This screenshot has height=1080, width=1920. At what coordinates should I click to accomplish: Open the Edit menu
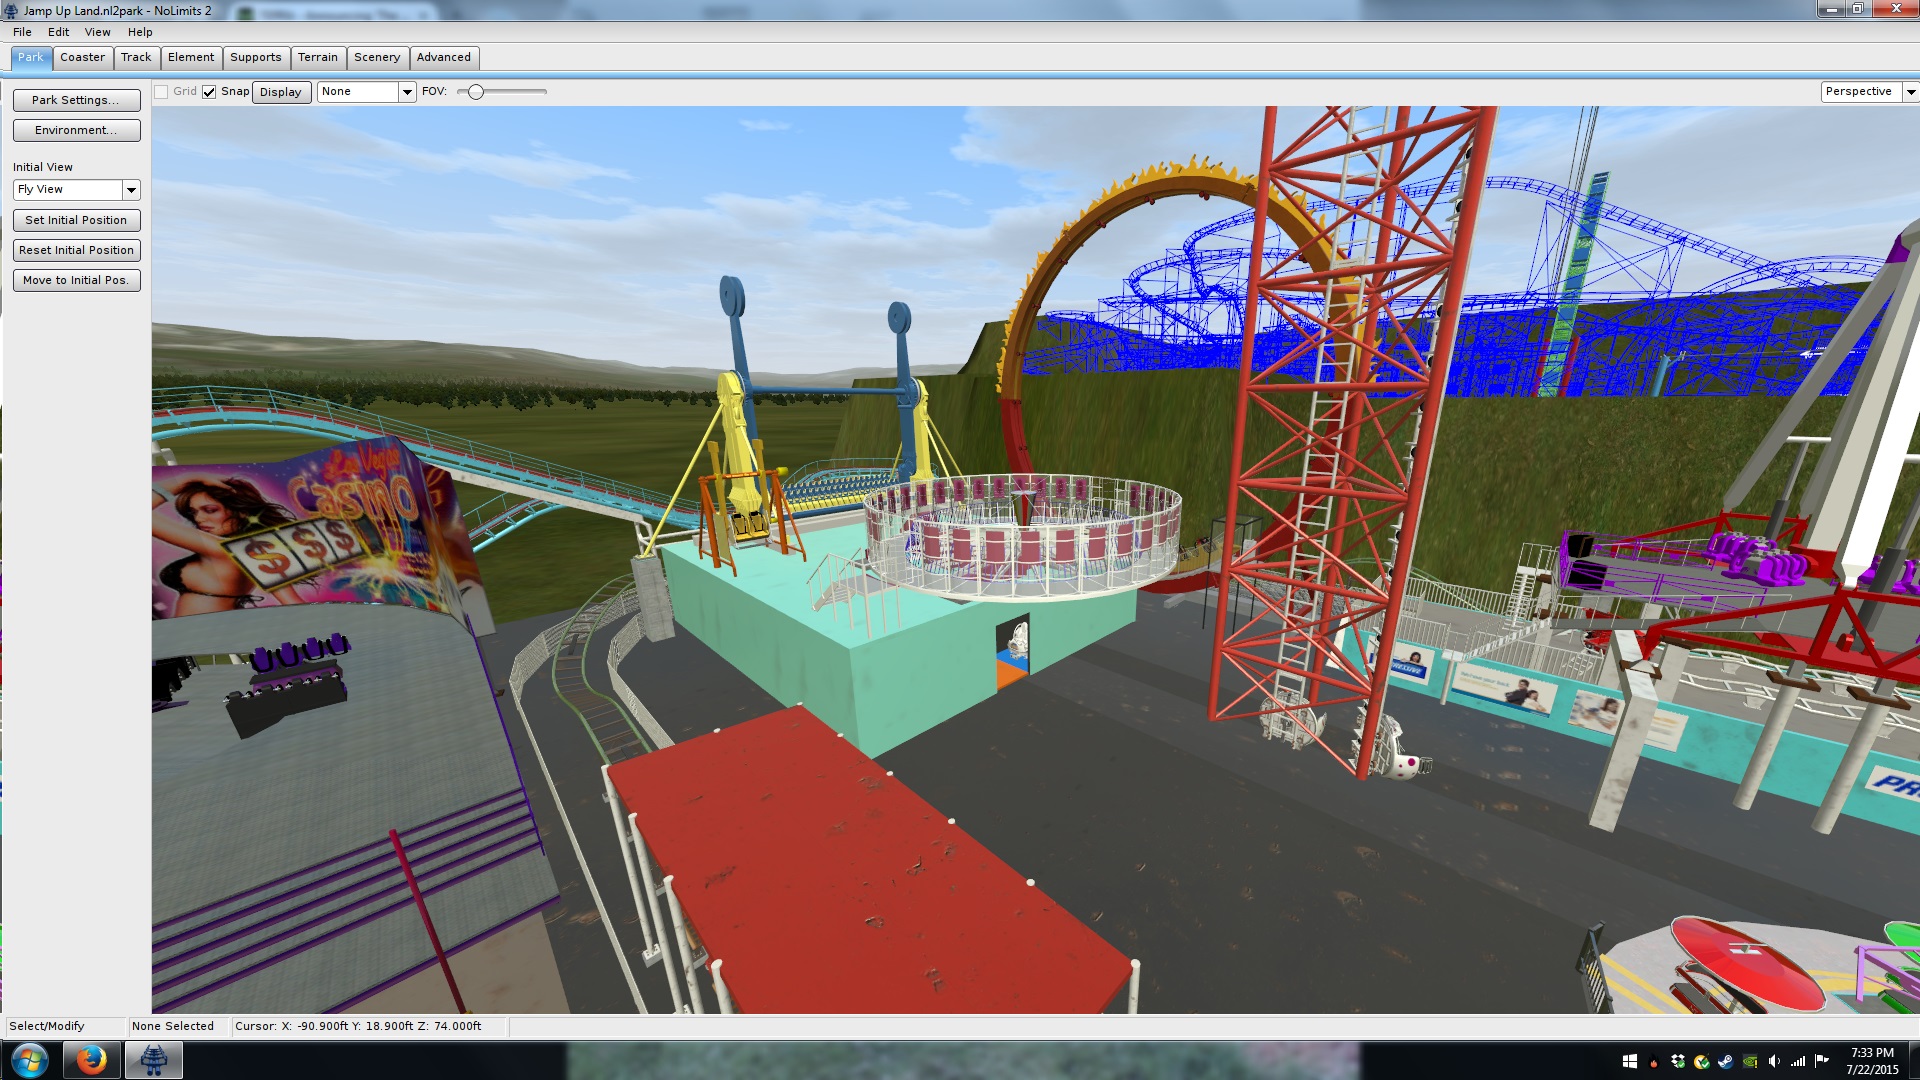click(58, 32)
